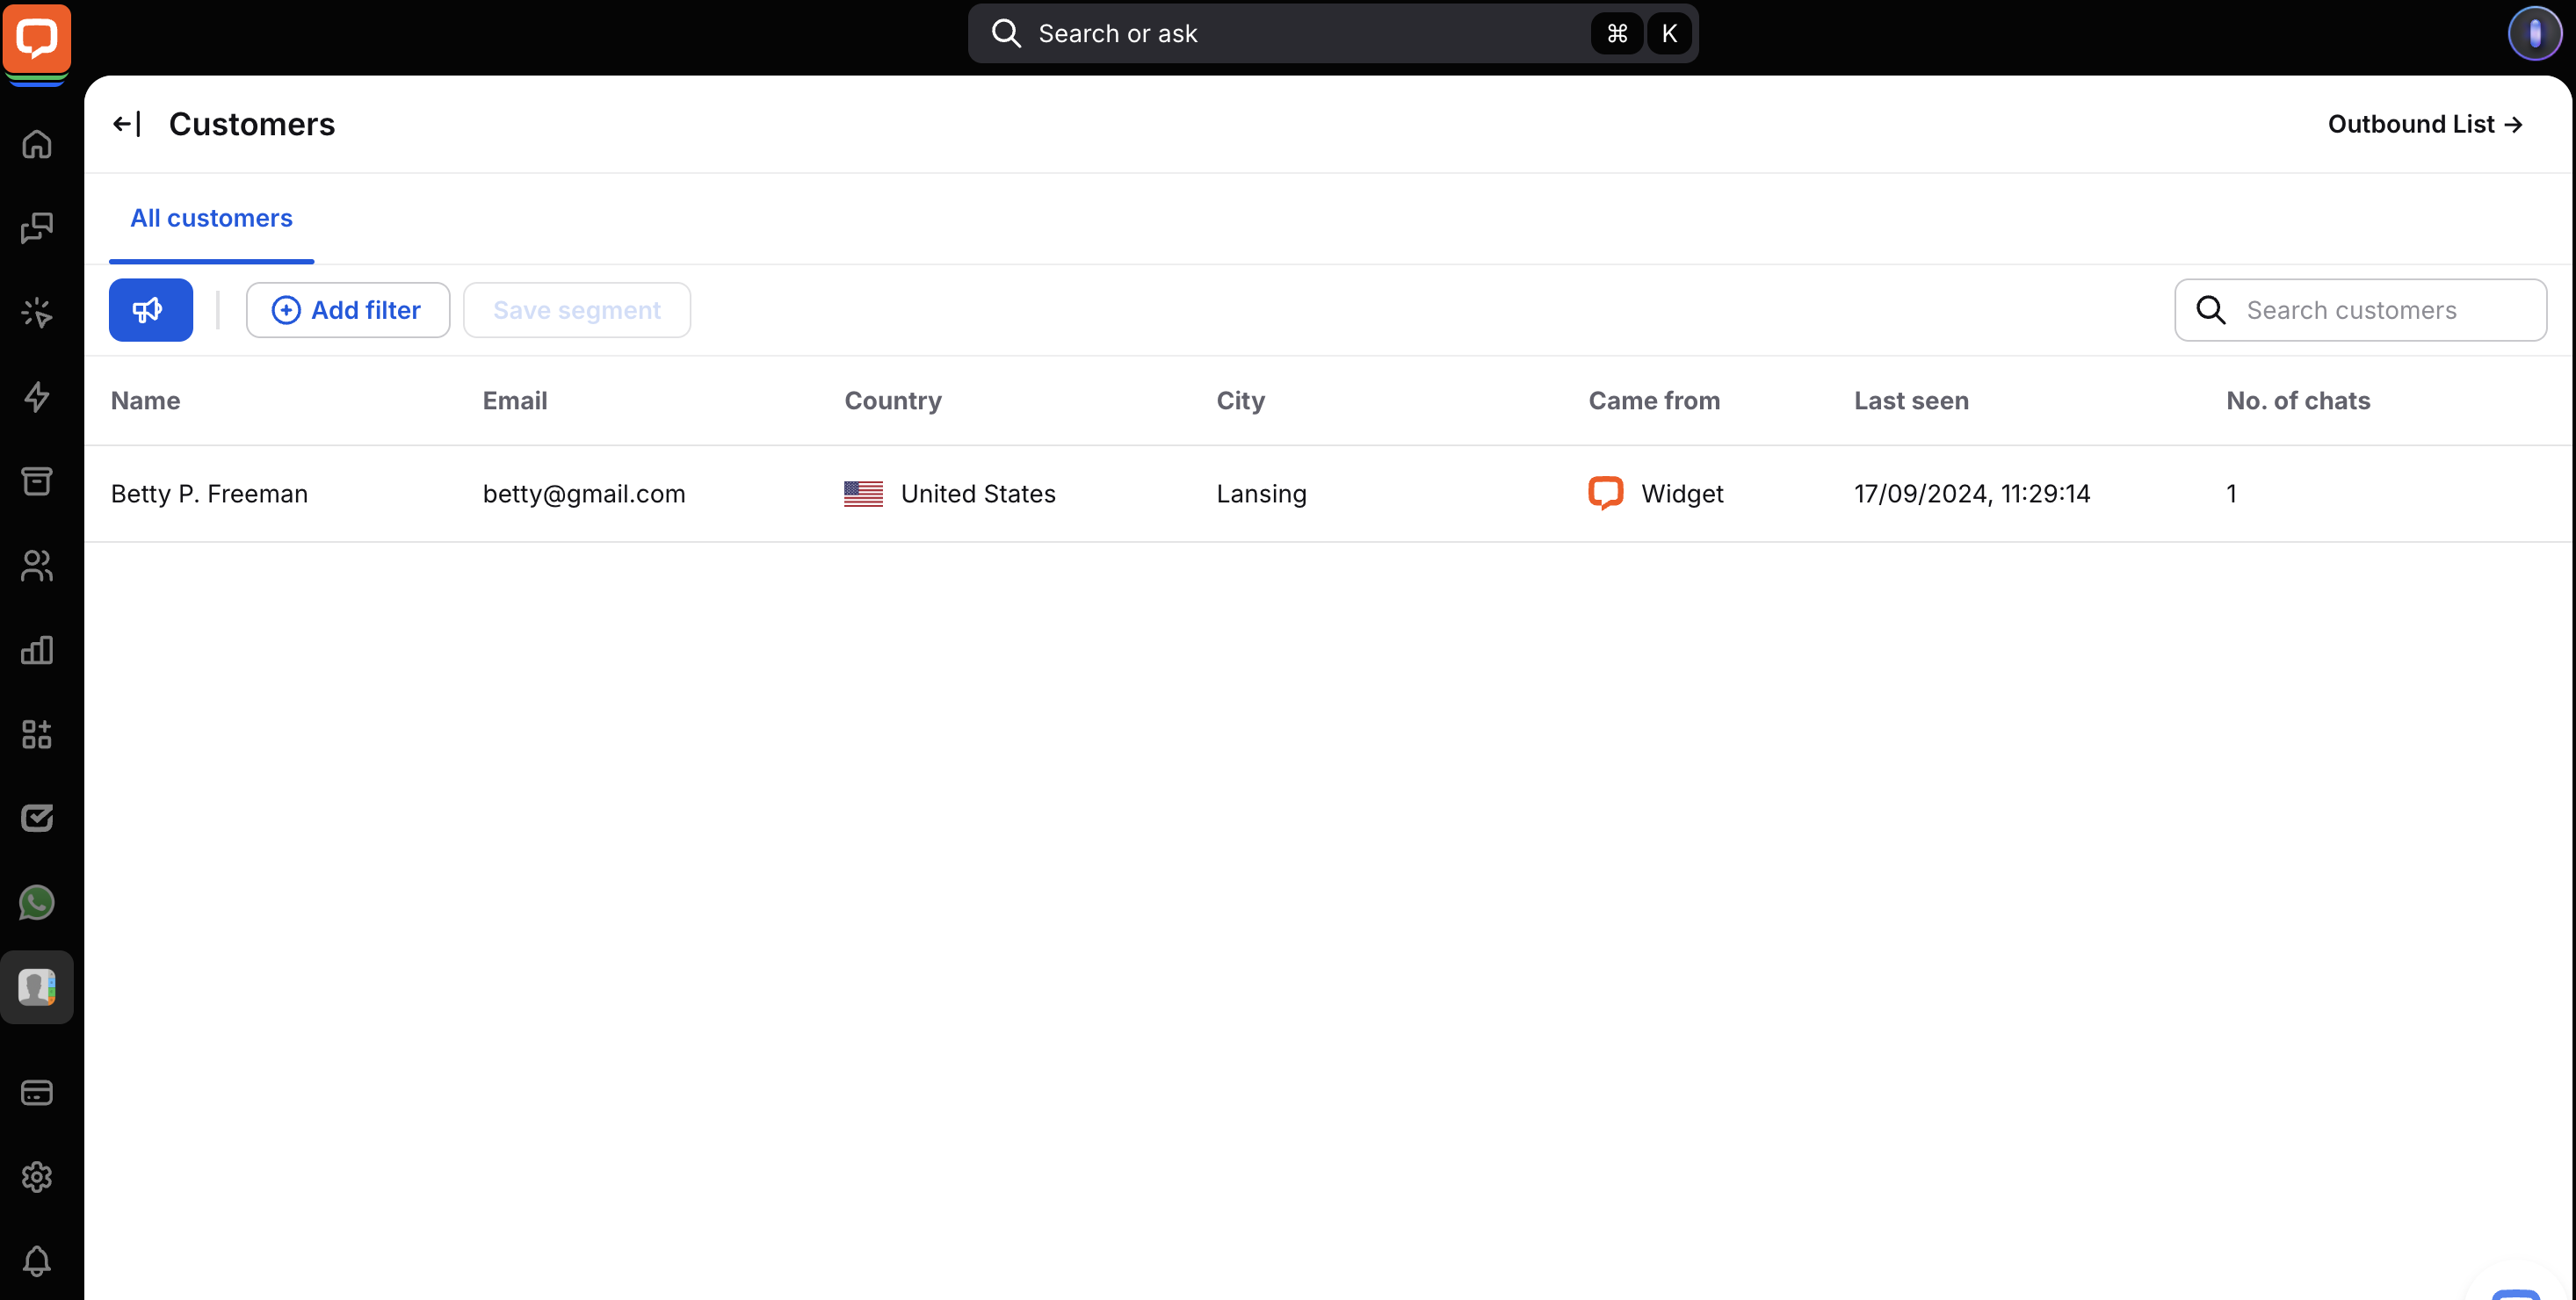Image resolution: width=2576 pixels, height=1300 pixels.
Task: Navigate to Outbound List page
Action: 2425,123
